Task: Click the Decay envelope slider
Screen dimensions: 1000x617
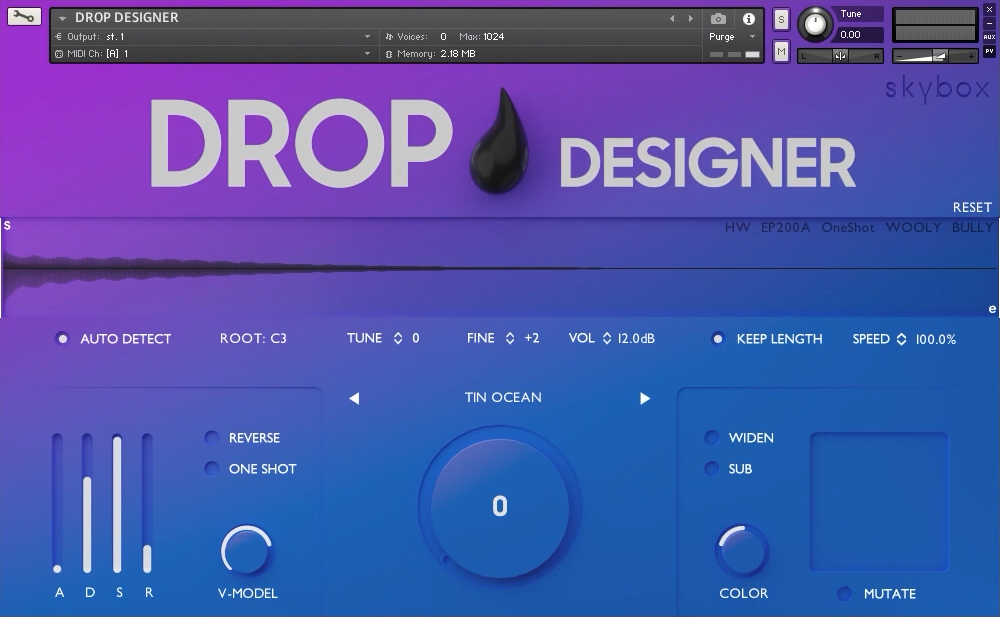Action: (88, 503)
